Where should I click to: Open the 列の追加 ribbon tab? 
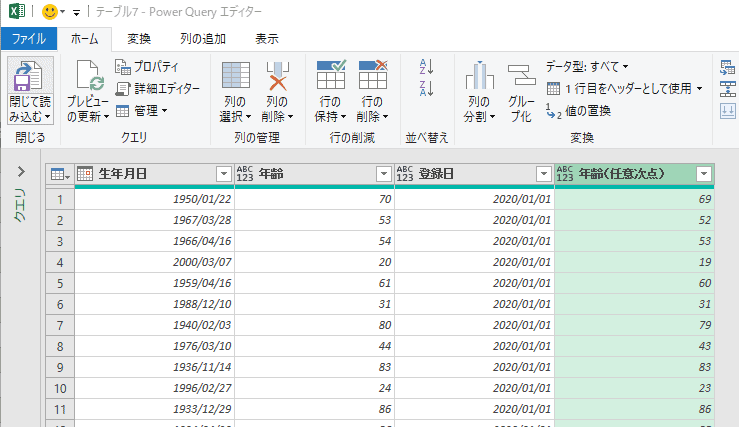[197, 39]
